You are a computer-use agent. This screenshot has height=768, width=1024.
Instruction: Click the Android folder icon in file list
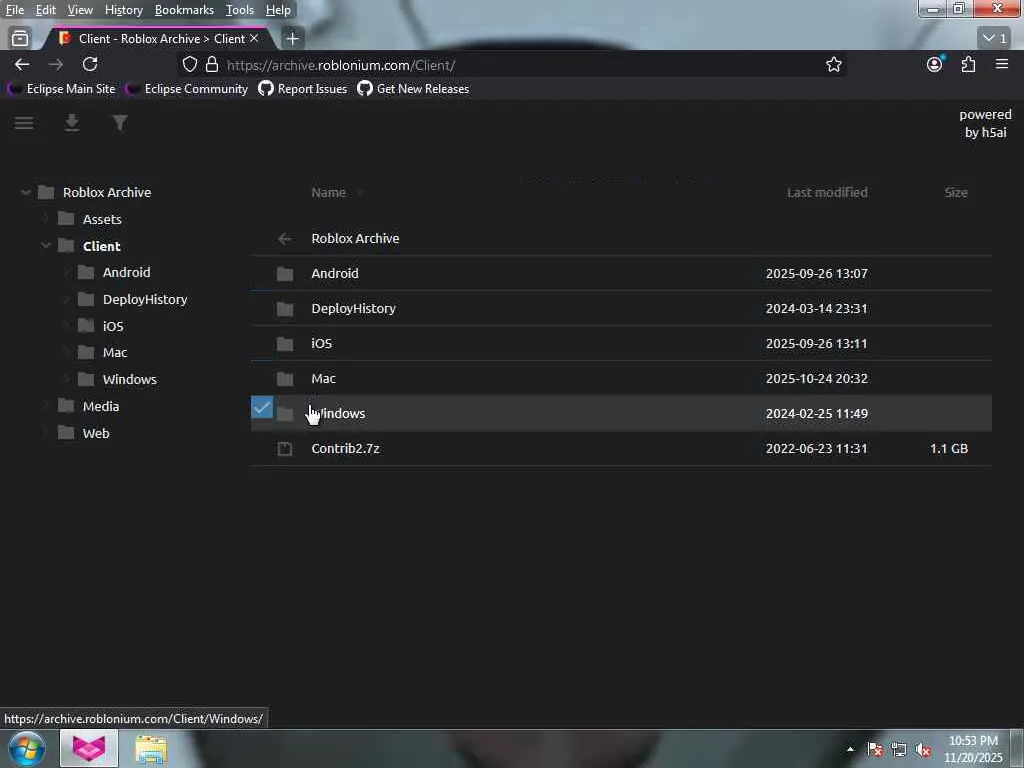[285, 274]
